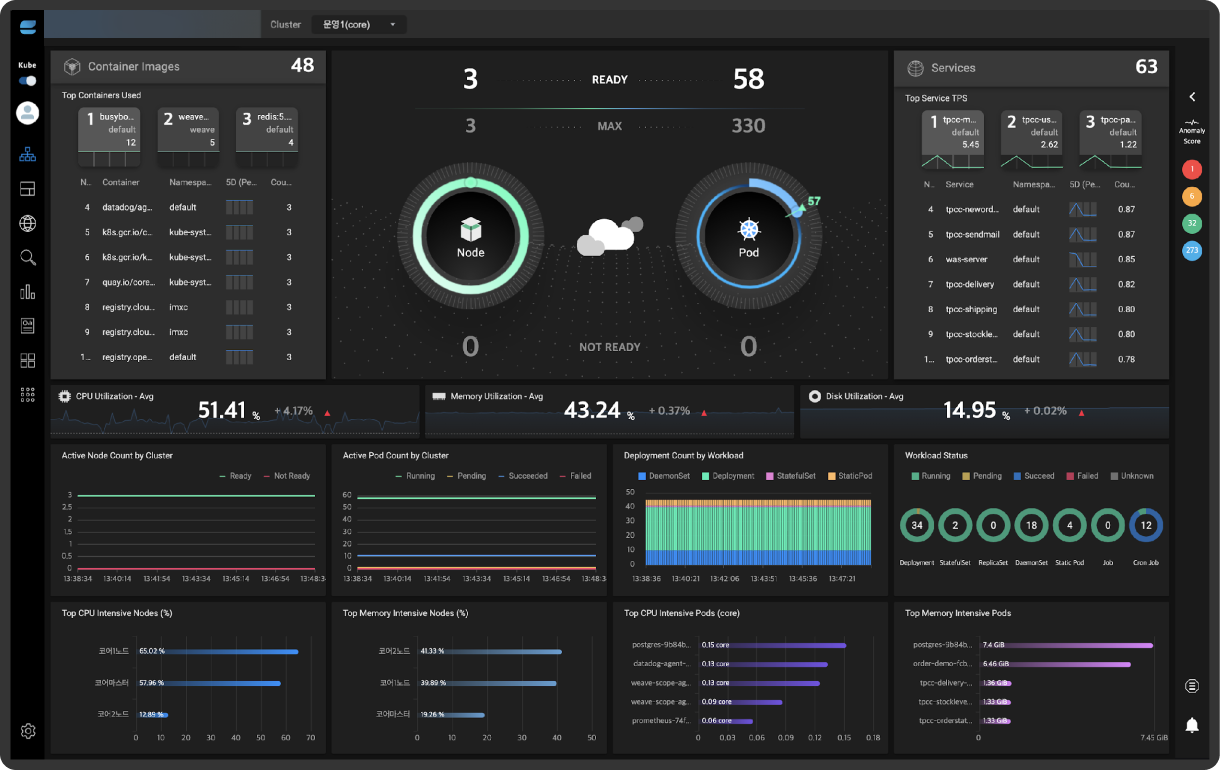The width and height of the screenshot is (1220, 770).
Task: Click the Services globe header icon
Action: [915, 68]
